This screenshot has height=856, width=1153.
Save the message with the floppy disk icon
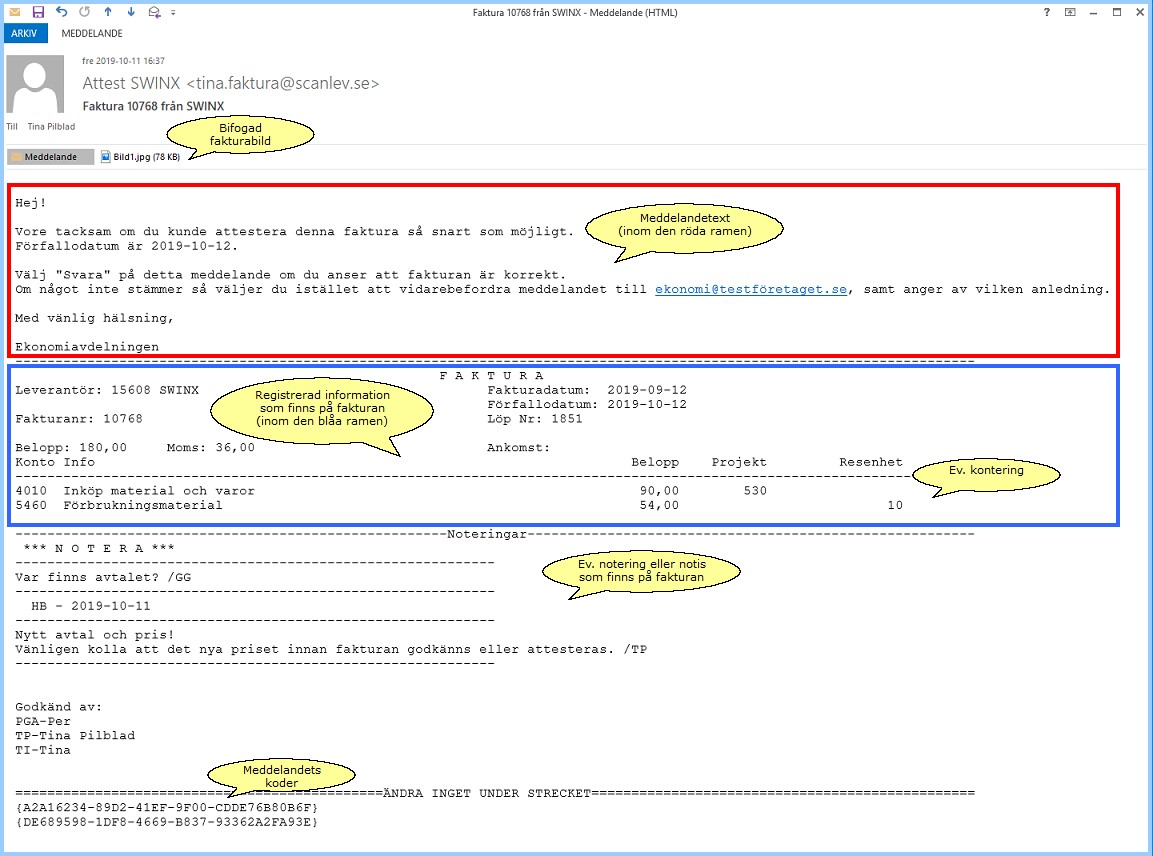38,12
